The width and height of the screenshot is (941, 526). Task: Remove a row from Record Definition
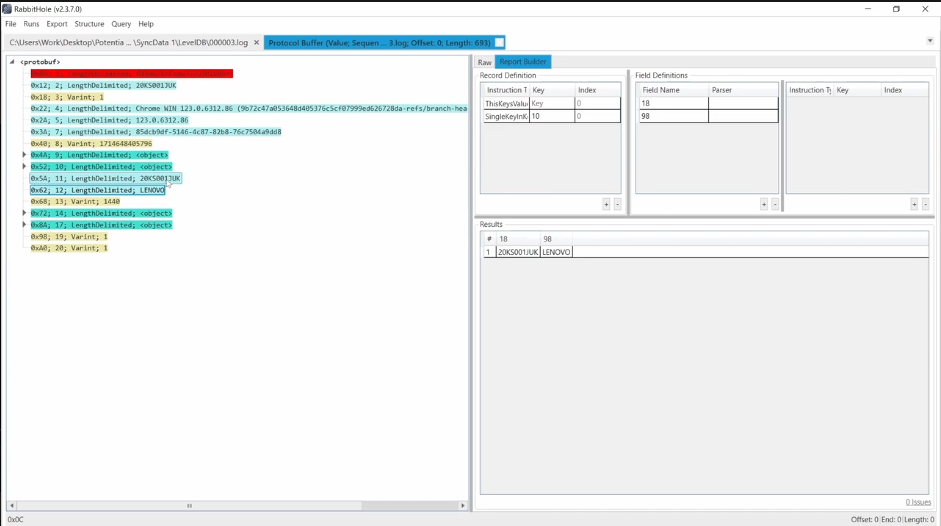click(617, 204)
